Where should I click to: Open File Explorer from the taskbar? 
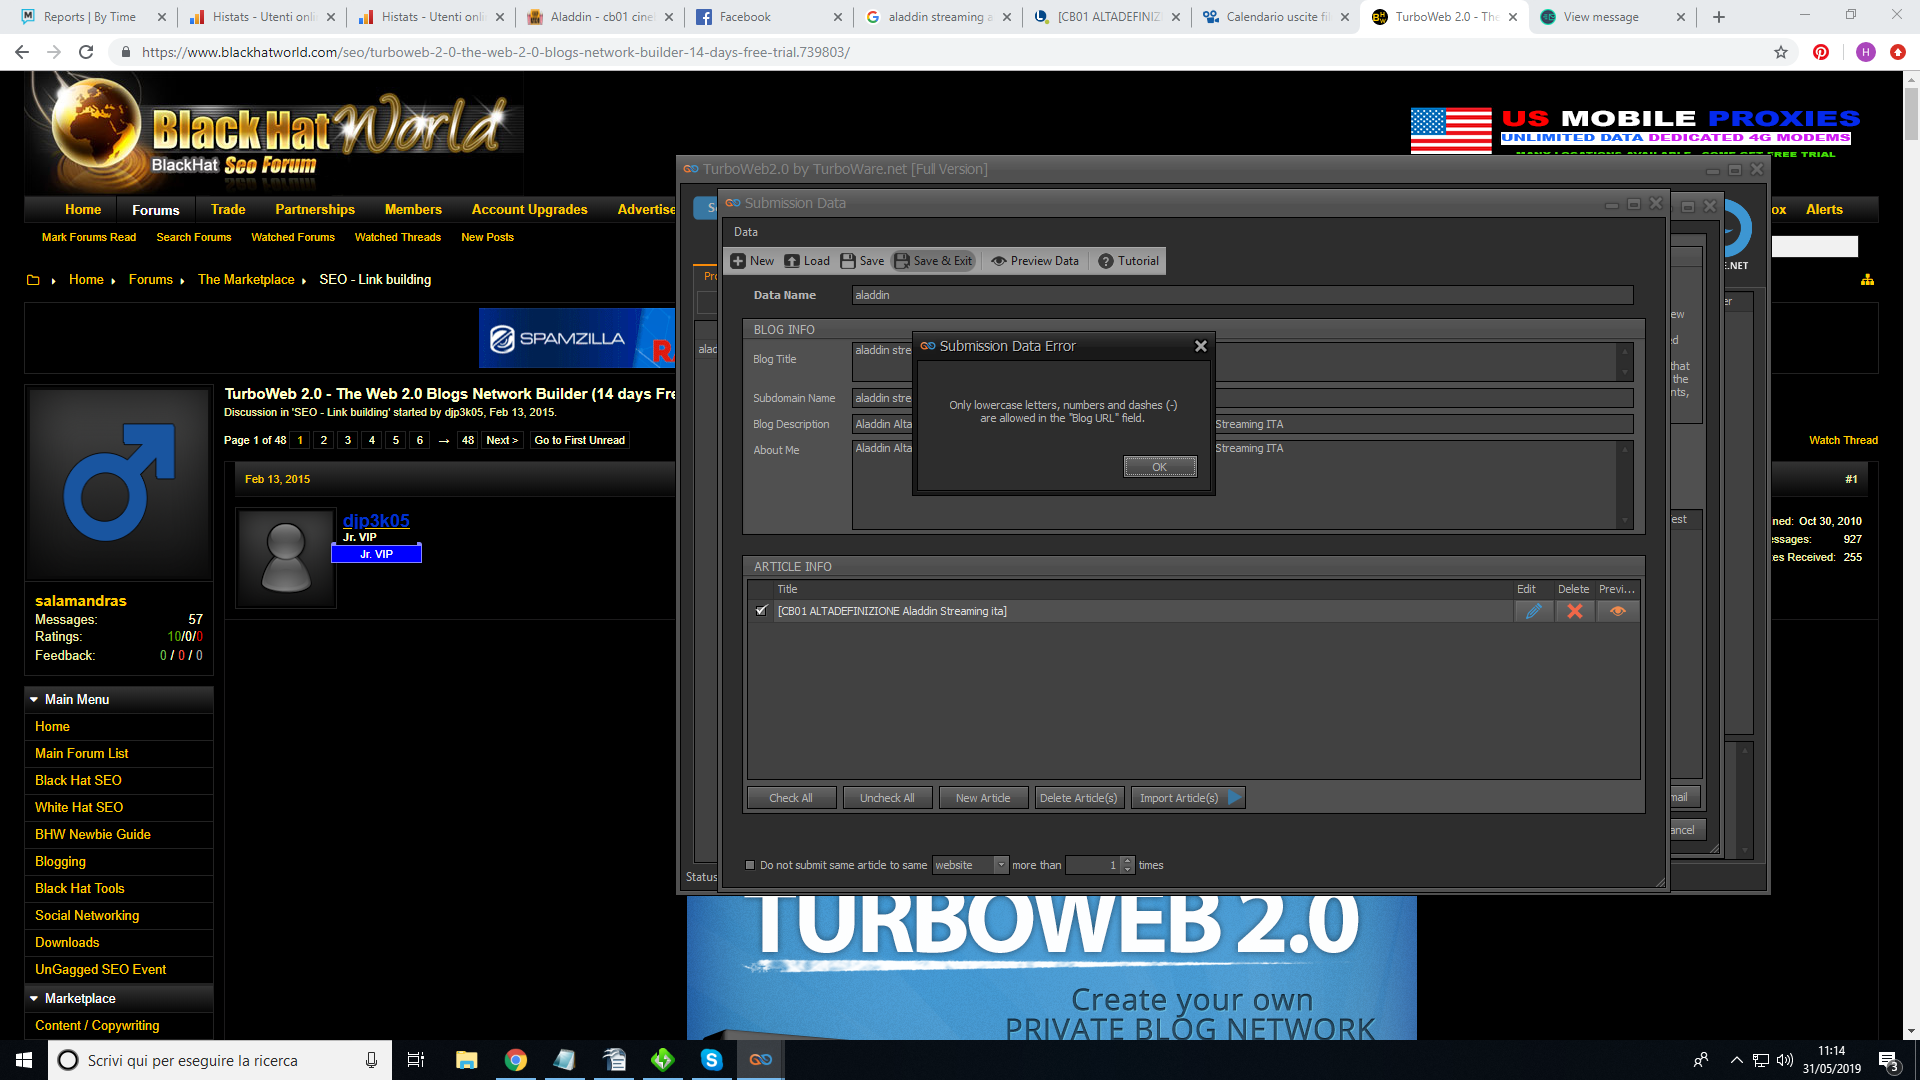click(467, 1060)
